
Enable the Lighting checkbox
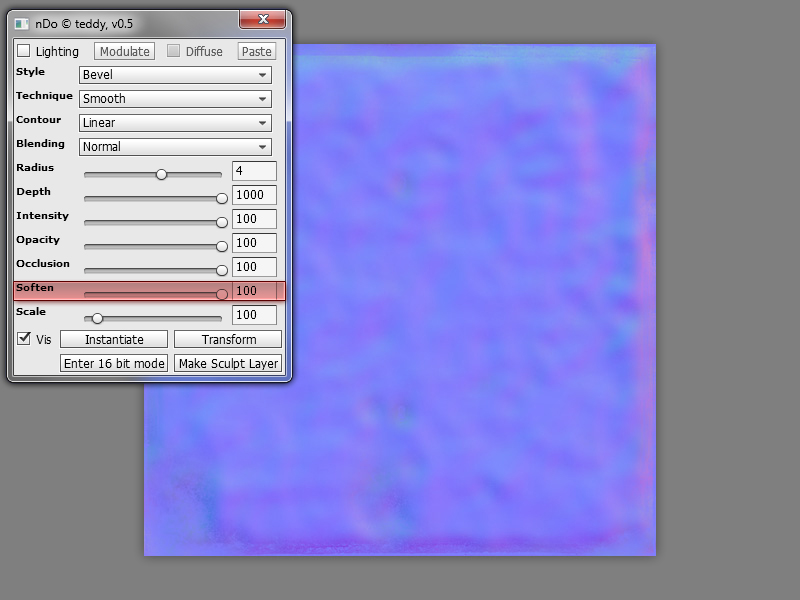coord(23,51)
